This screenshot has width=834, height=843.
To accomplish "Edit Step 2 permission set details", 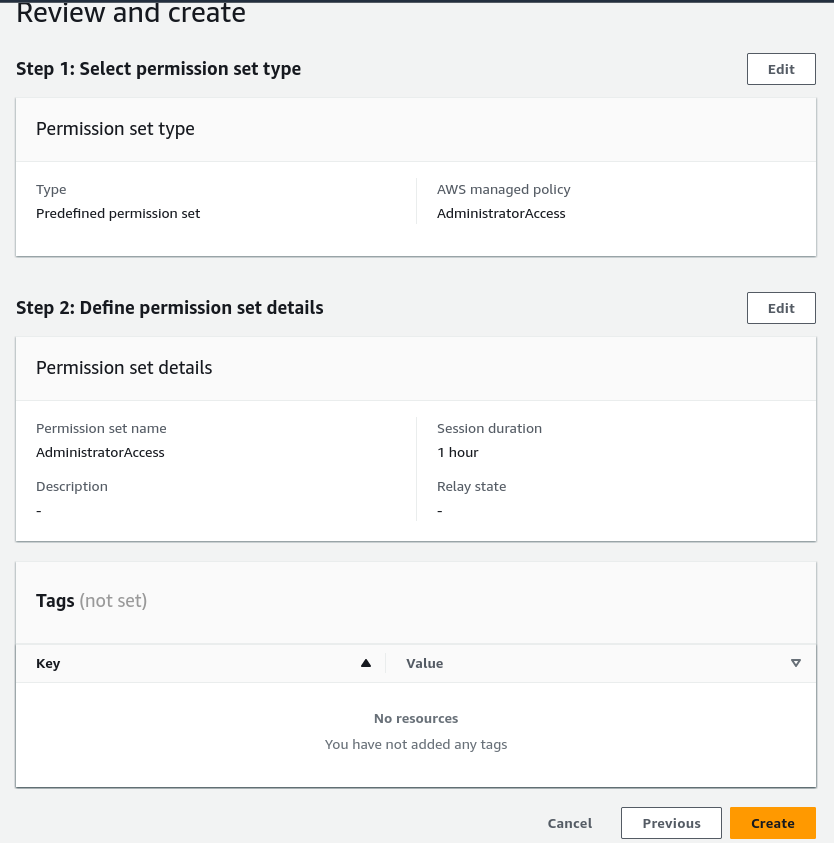I will point(781,308).
